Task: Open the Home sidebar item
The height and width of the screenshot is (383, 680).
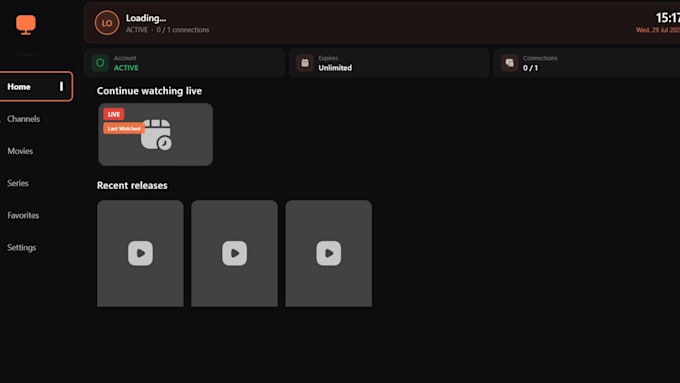Action: pyautogui.click(x=36, y=86)
